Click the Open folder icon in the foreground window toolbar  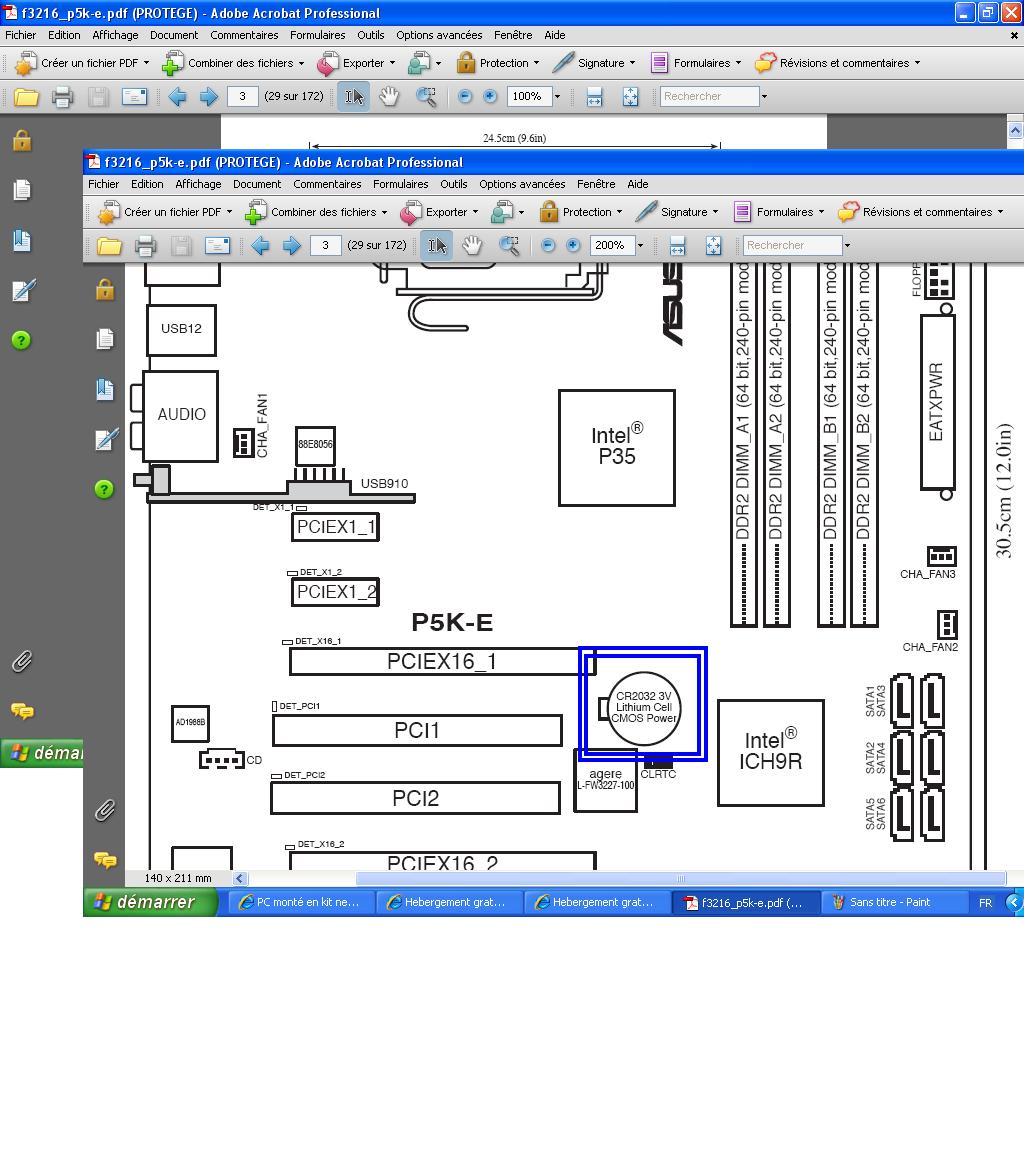coord(109,246)
